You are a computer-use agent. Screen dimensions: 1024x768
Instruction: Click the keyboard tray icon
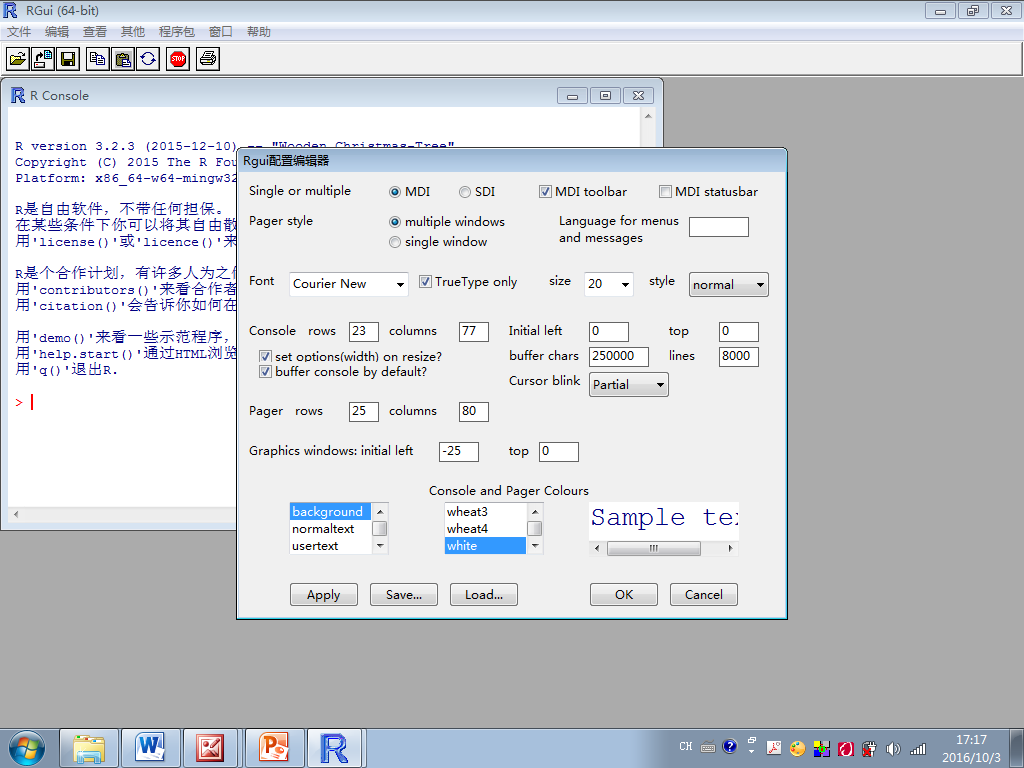point(708,747)
